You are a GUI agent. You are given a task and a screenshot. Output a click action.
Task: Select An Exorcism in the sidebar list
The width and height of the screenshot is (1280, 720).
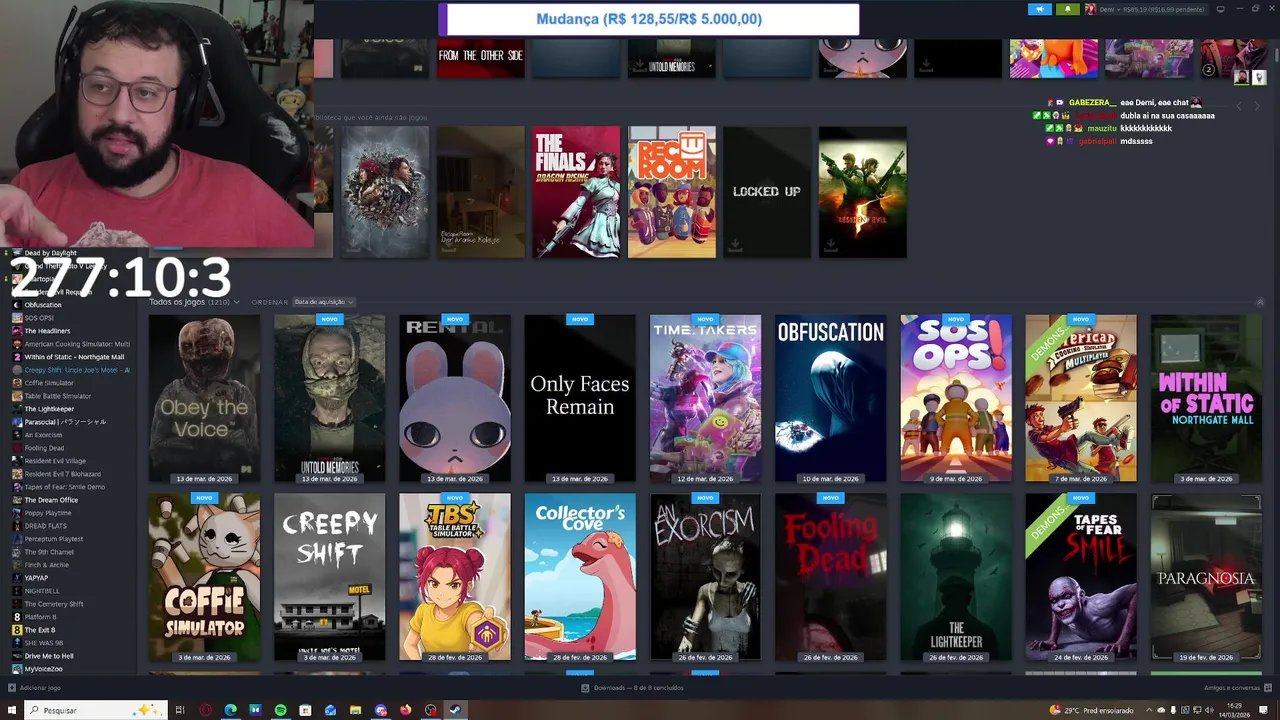(43, 435)
